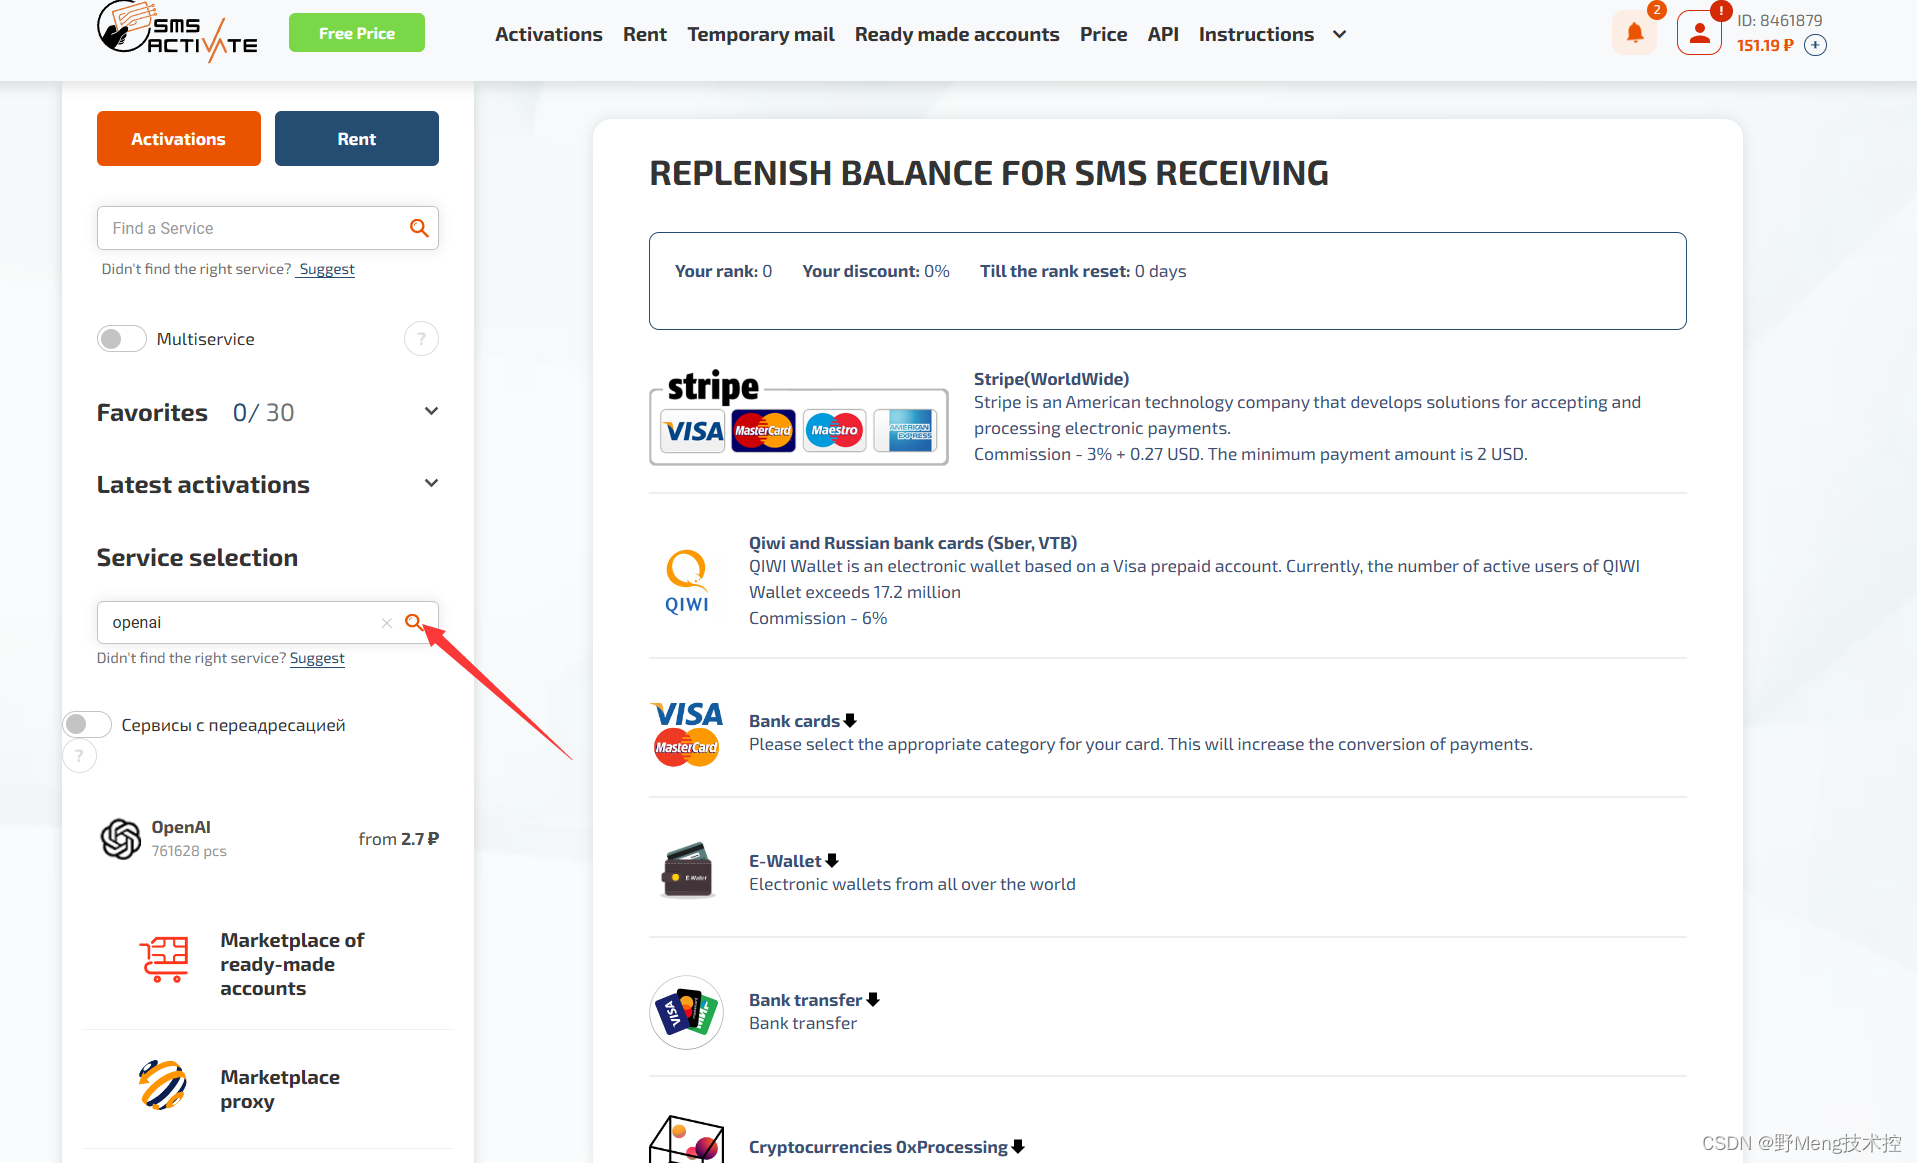
Task: Open the user profile icon
Action: [1699, 33]
